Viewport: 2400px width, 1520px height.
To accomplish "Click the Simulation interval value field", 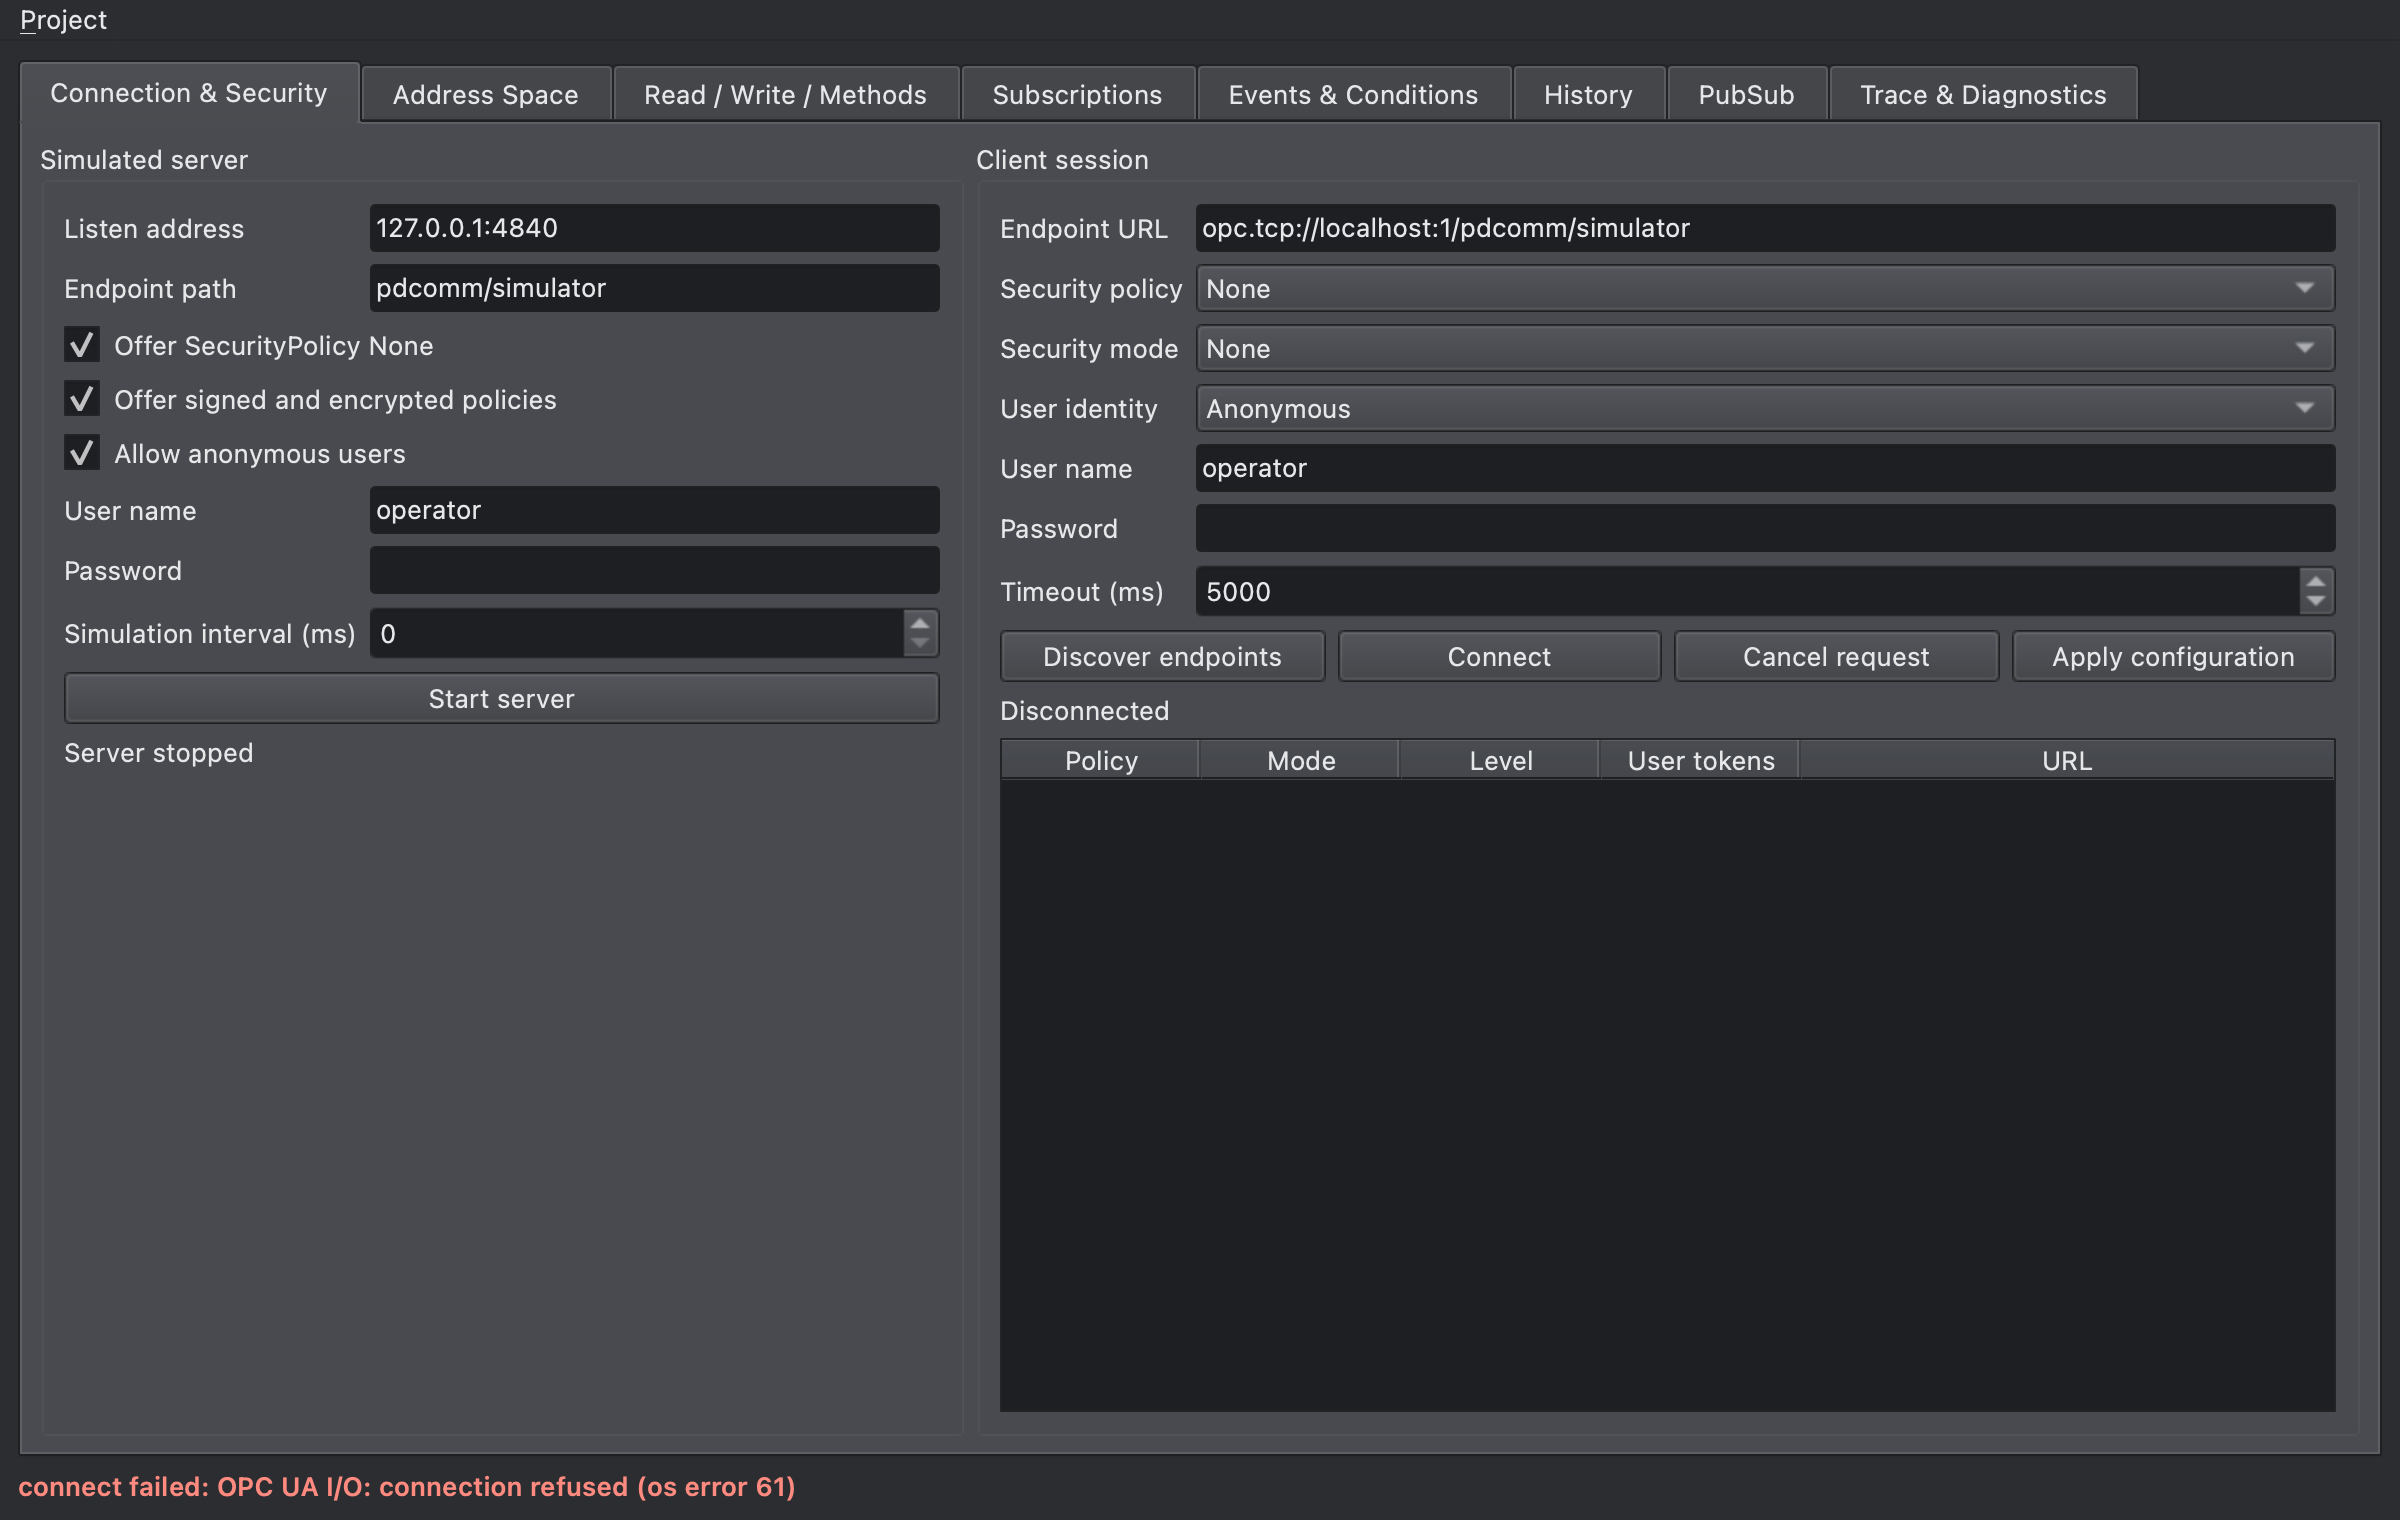I will click(636, 634).
